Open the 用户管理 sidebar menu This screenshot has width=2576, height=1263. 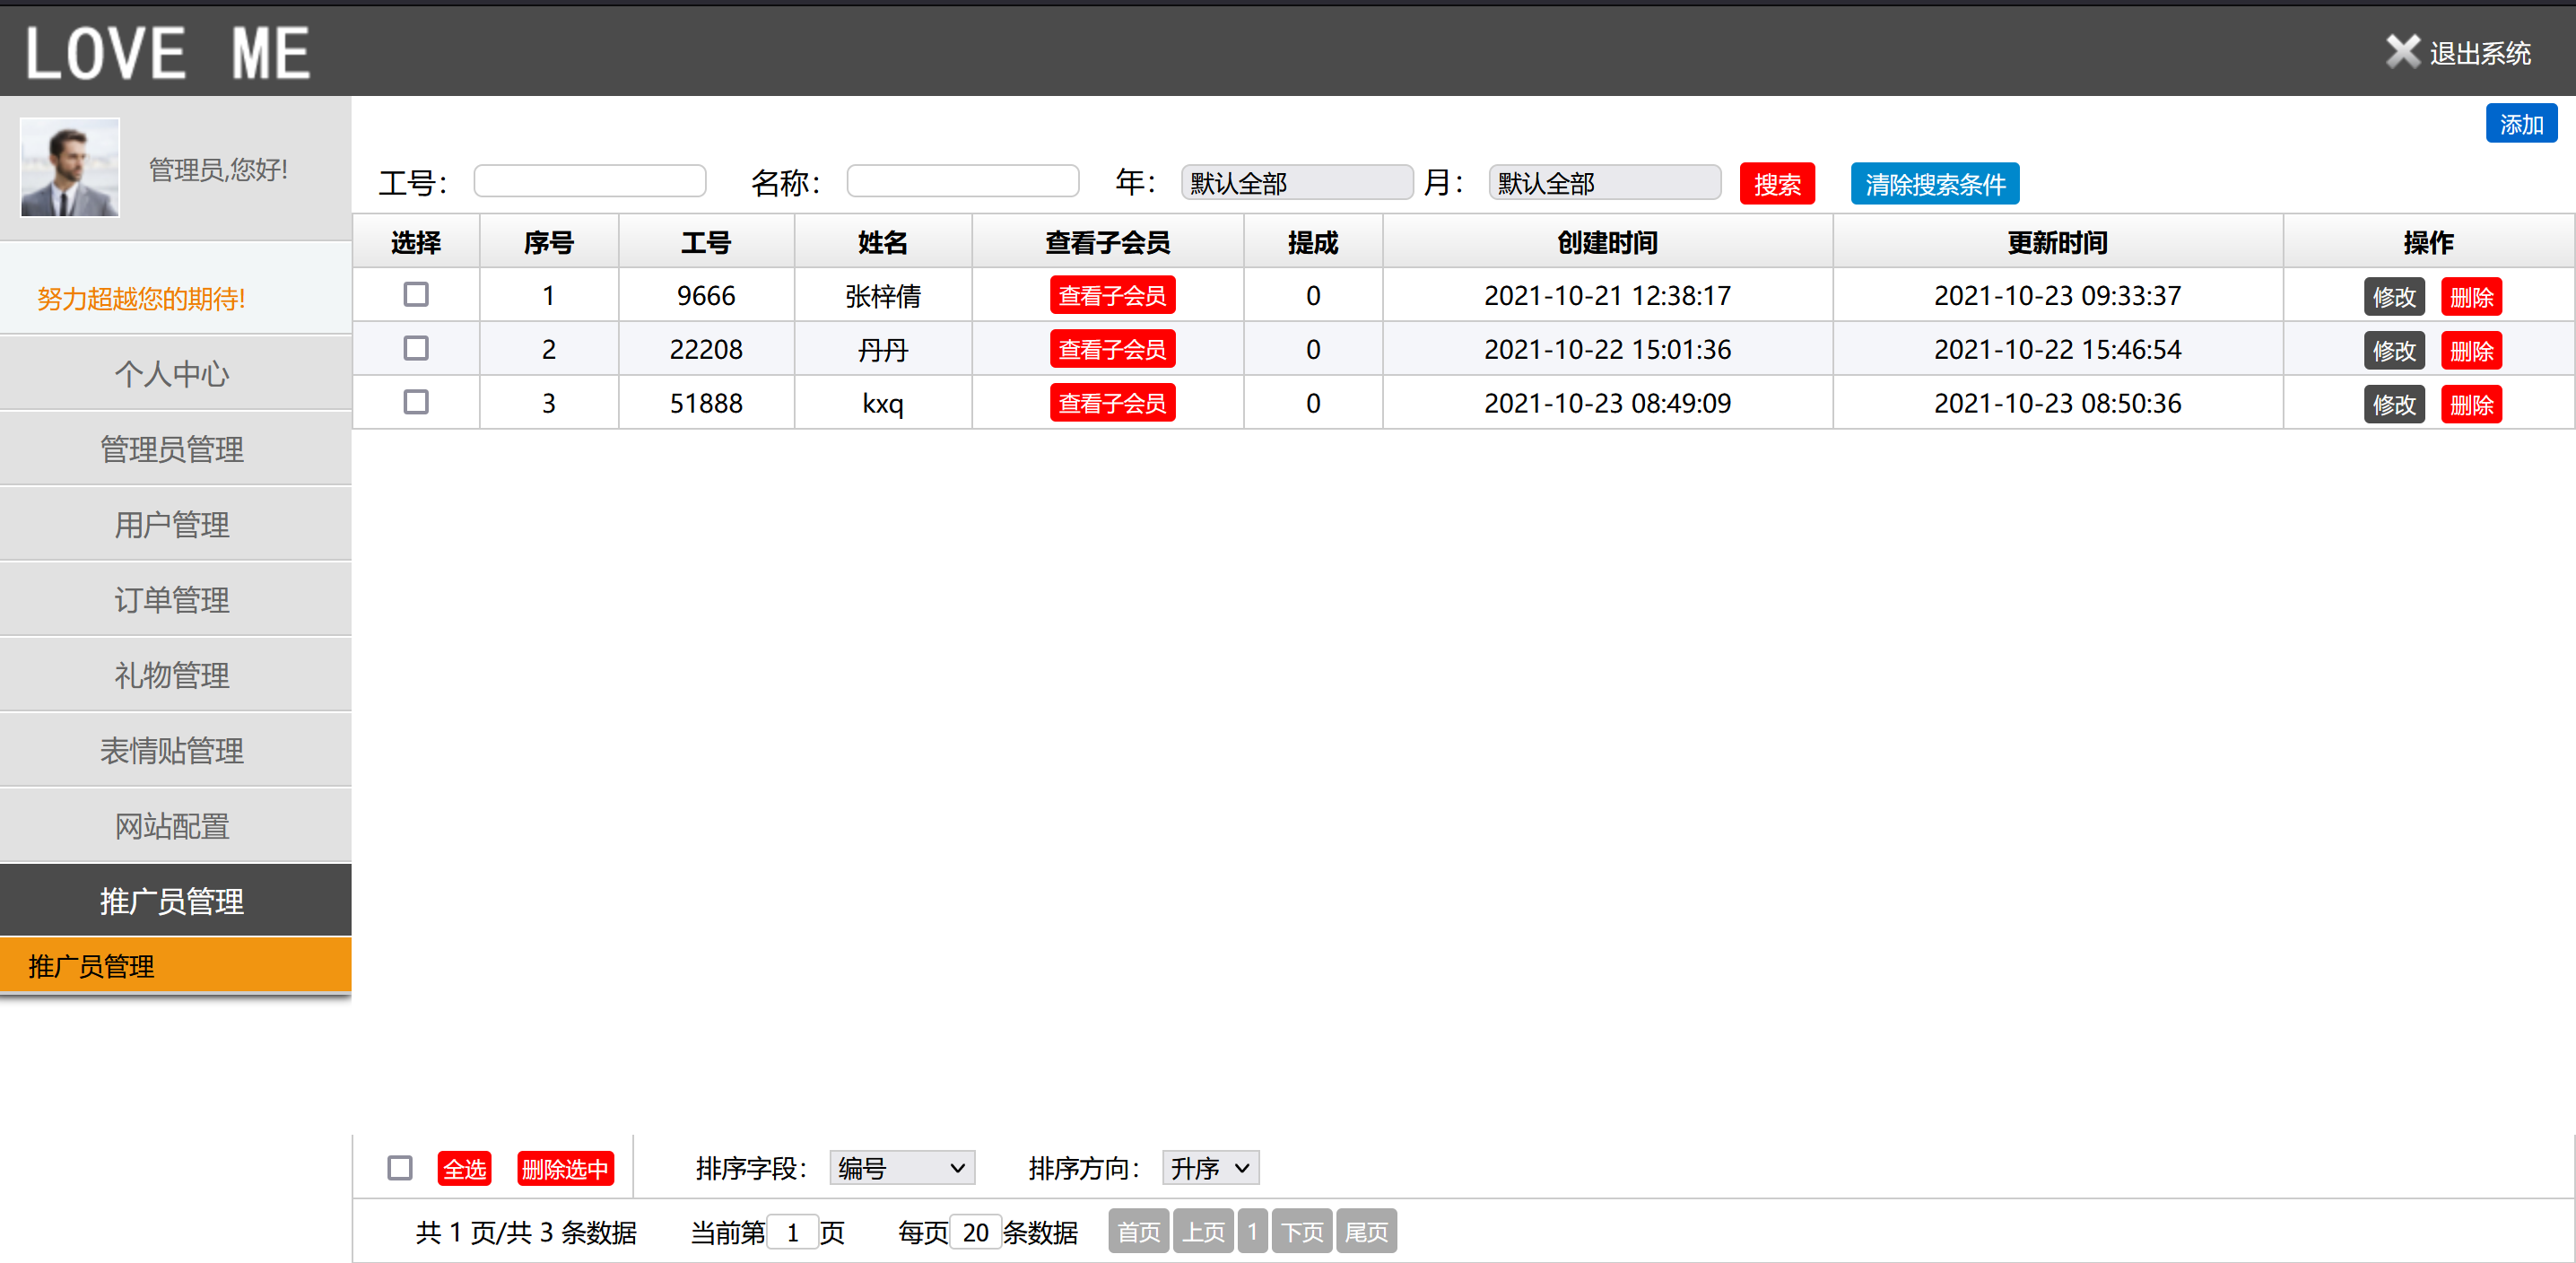[172, 524]
